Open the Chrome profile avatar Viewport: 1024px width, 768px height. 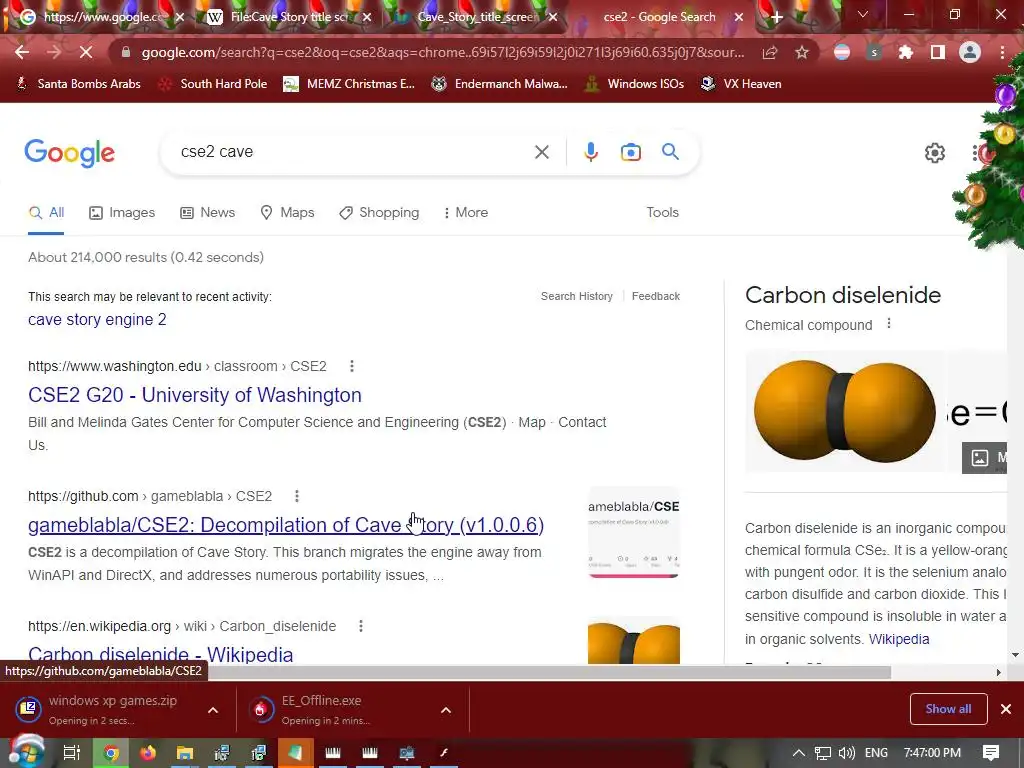click(970, 52)
